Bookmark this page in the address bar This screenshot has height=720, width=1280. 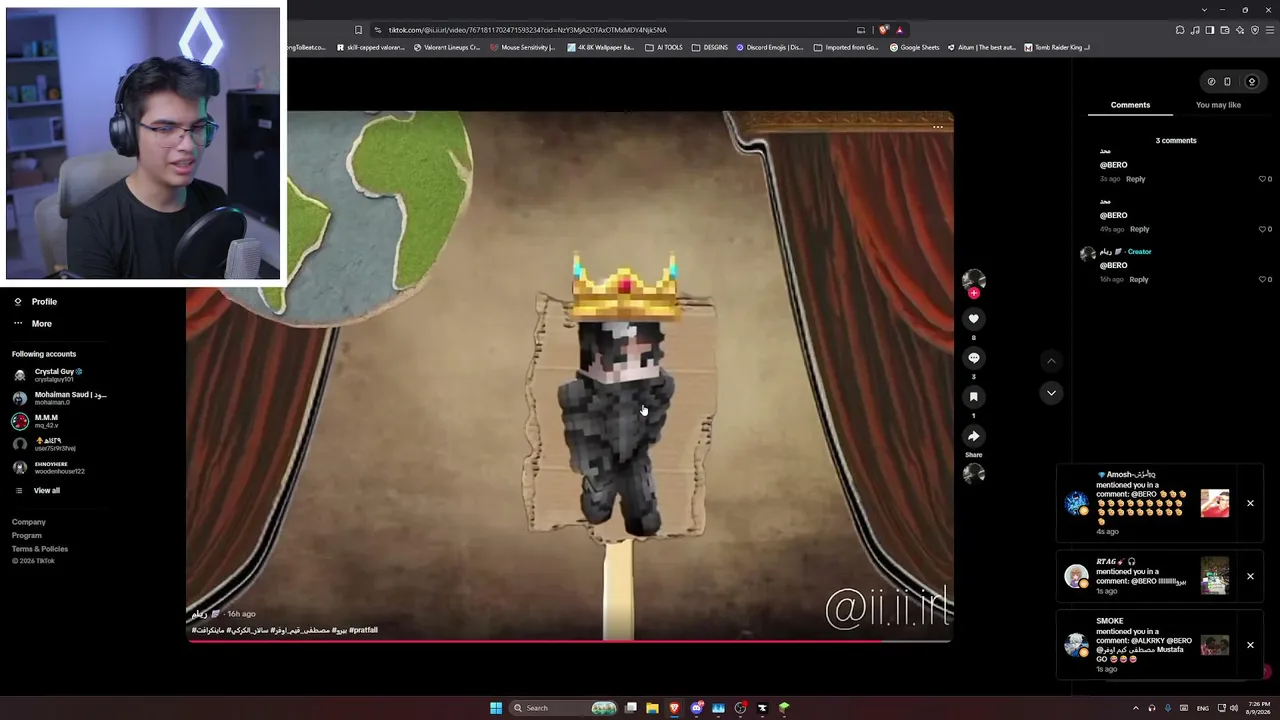(359, 30)
